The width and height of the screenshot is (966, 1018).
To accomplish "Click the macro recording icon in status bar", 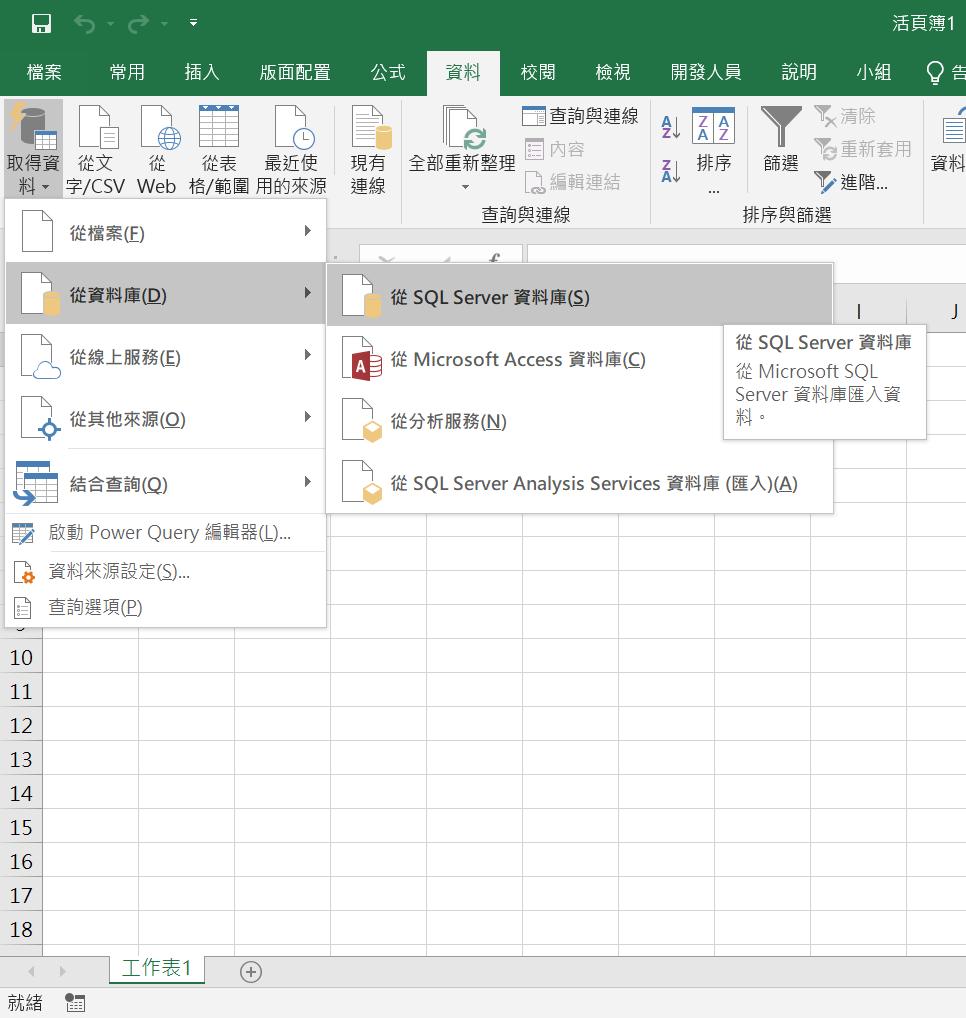I will [75, 1003].
